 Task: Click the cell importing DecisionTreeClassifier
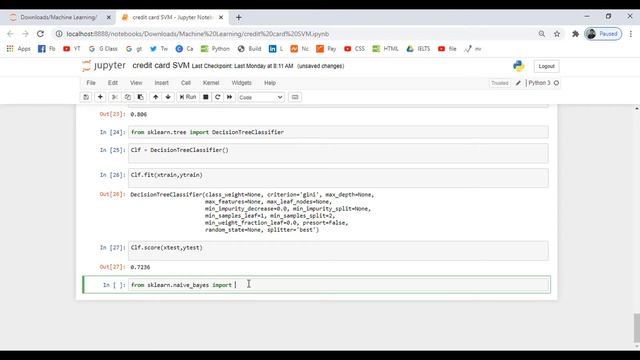338,132
